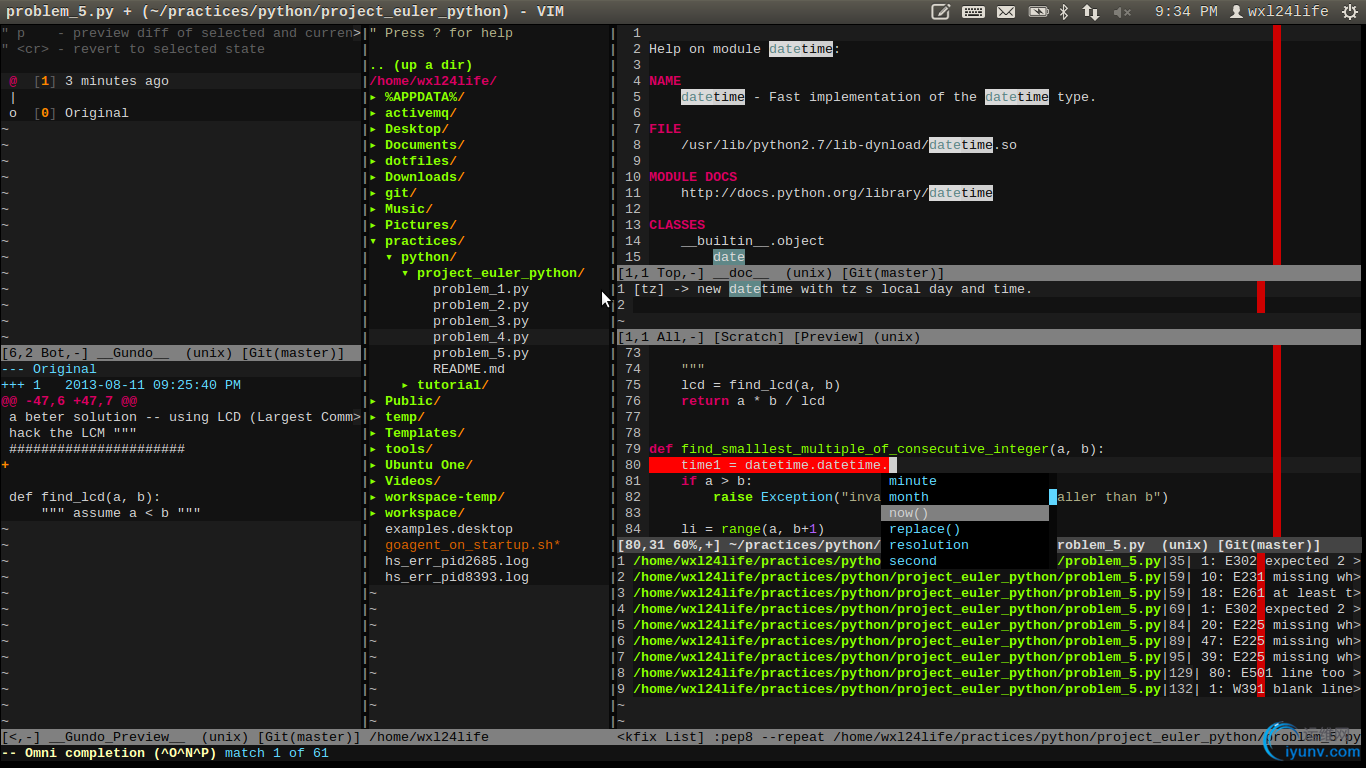Open hs_err_pid2685.log in the file tree
This screenshot has height=768, width=1366.
pyautogui.click(x=457, y=561)
